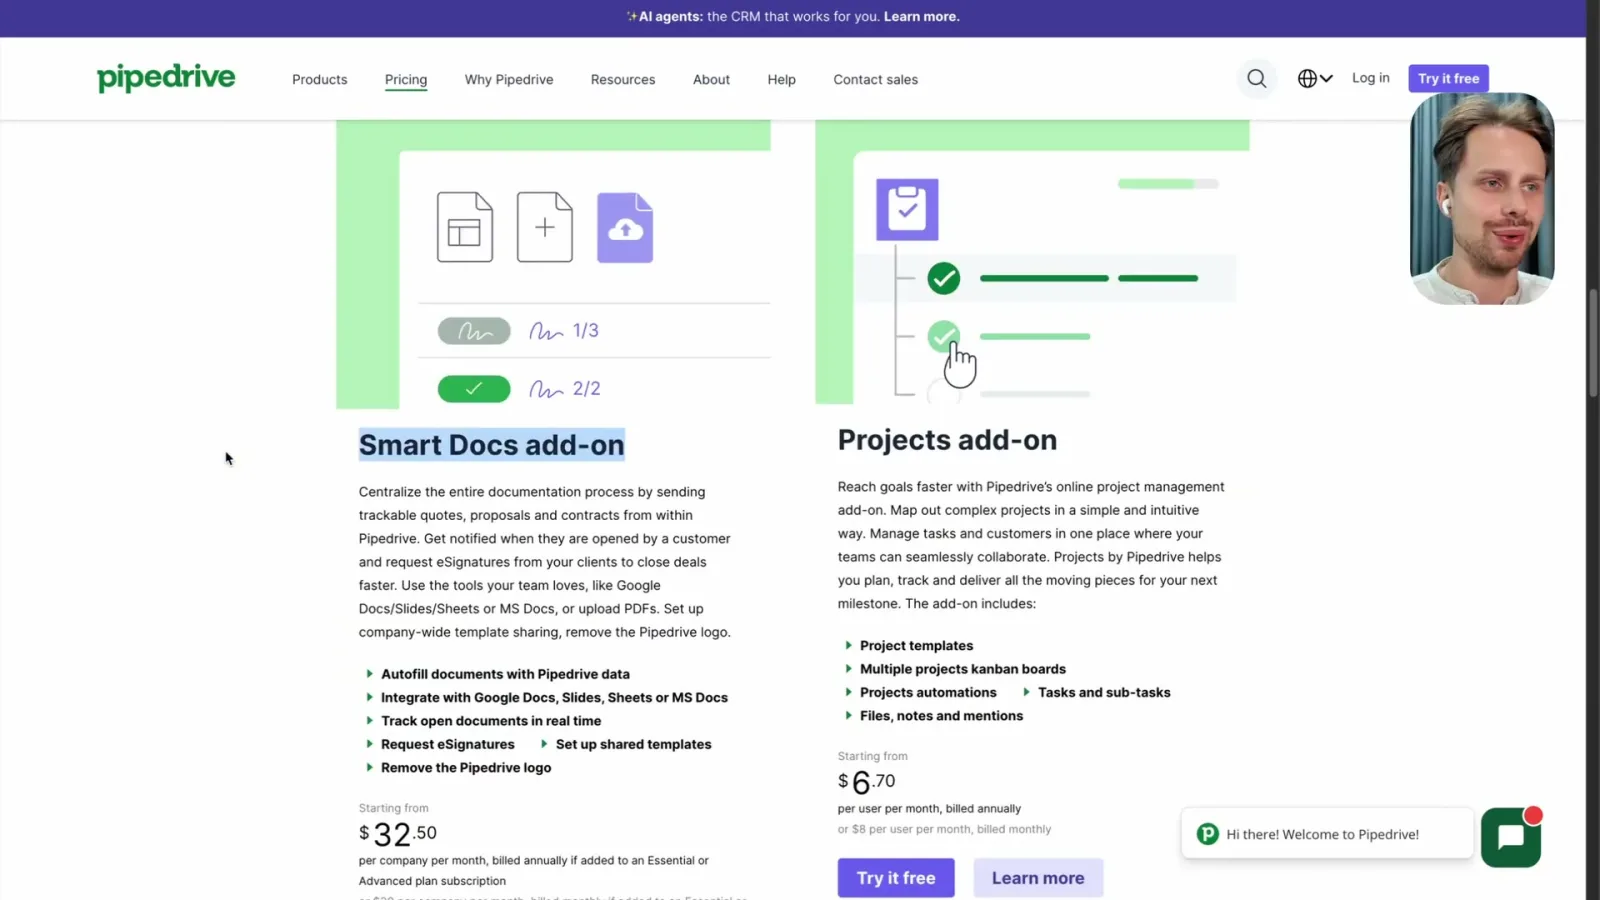The image size is (1600, 900).
Task: Click the Pipedrive logo
Action: pos(166,78)
